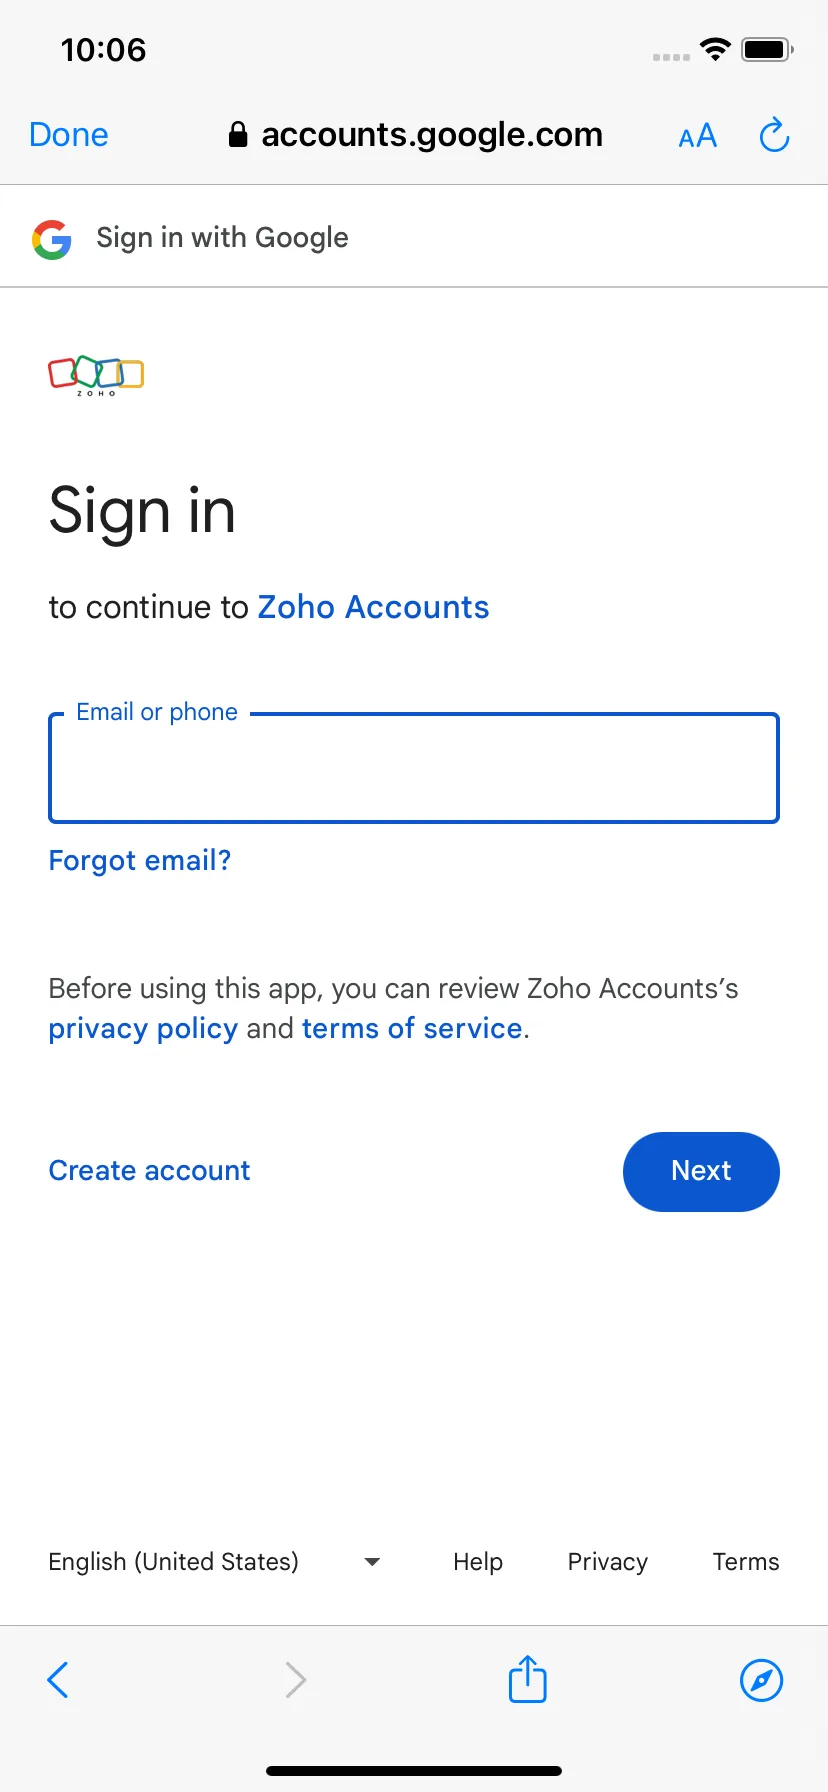Open the Zoho Accounts link

pos(374,607)
